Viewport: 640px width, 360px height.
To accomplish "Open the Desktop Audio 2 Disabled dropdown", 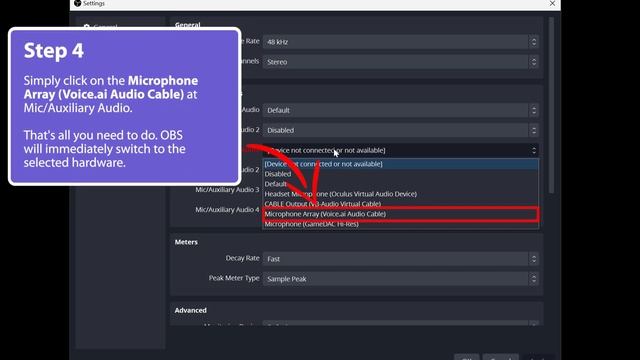I will tap(400, 130).
